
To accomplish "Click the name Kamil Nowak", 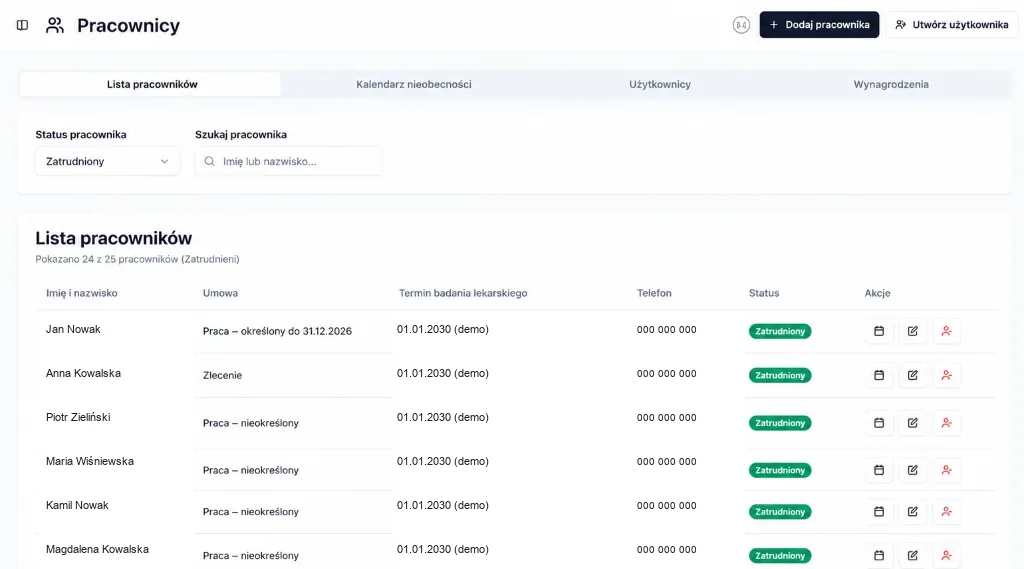I will click(77, 505).
